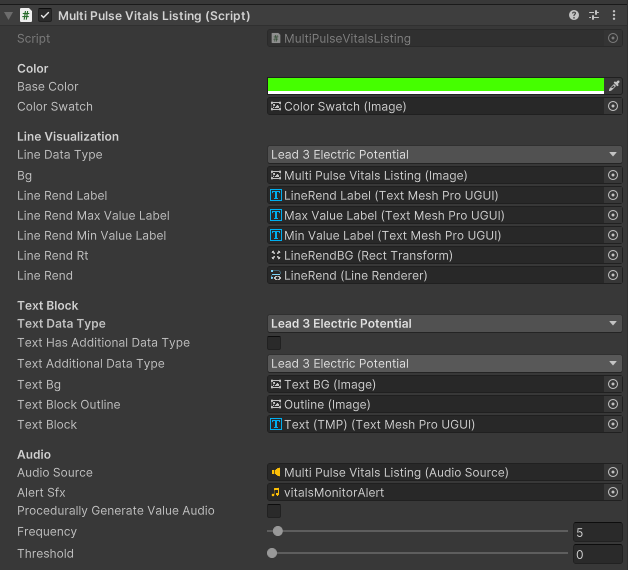
Task: Click the green Base Color swatch
Action: (436, 87)
